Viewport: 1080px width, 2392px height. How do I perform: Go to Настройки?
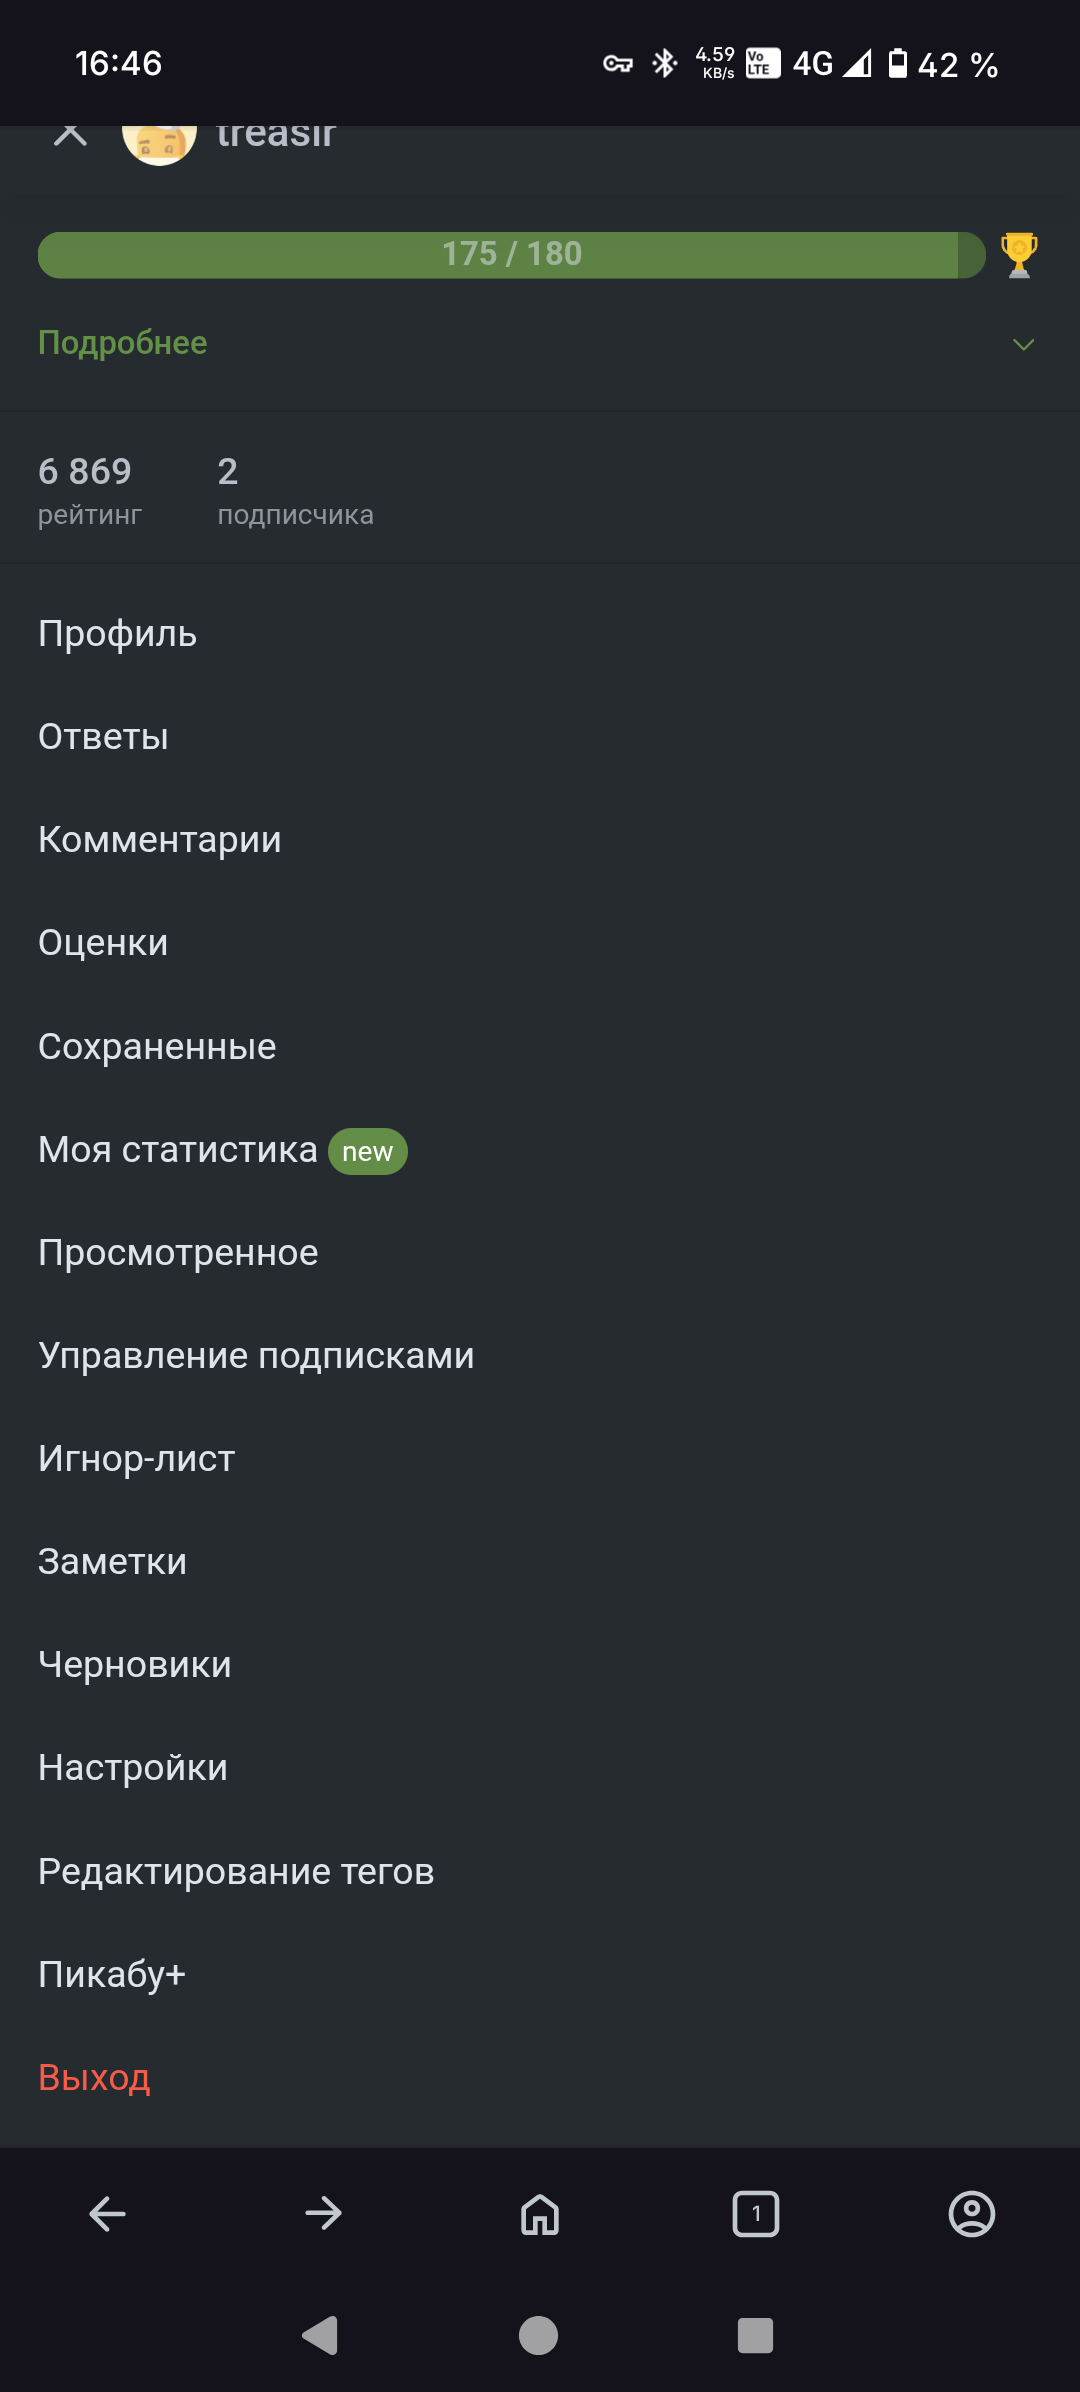[x=133, y=1768]
